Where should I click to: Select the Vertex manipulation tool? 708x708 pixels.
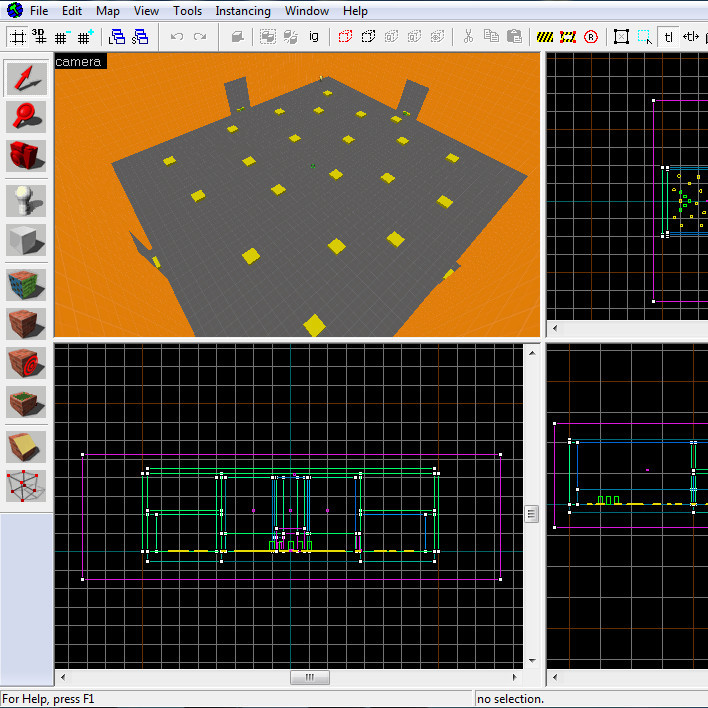pyautogui.click(x=26, y=485)
